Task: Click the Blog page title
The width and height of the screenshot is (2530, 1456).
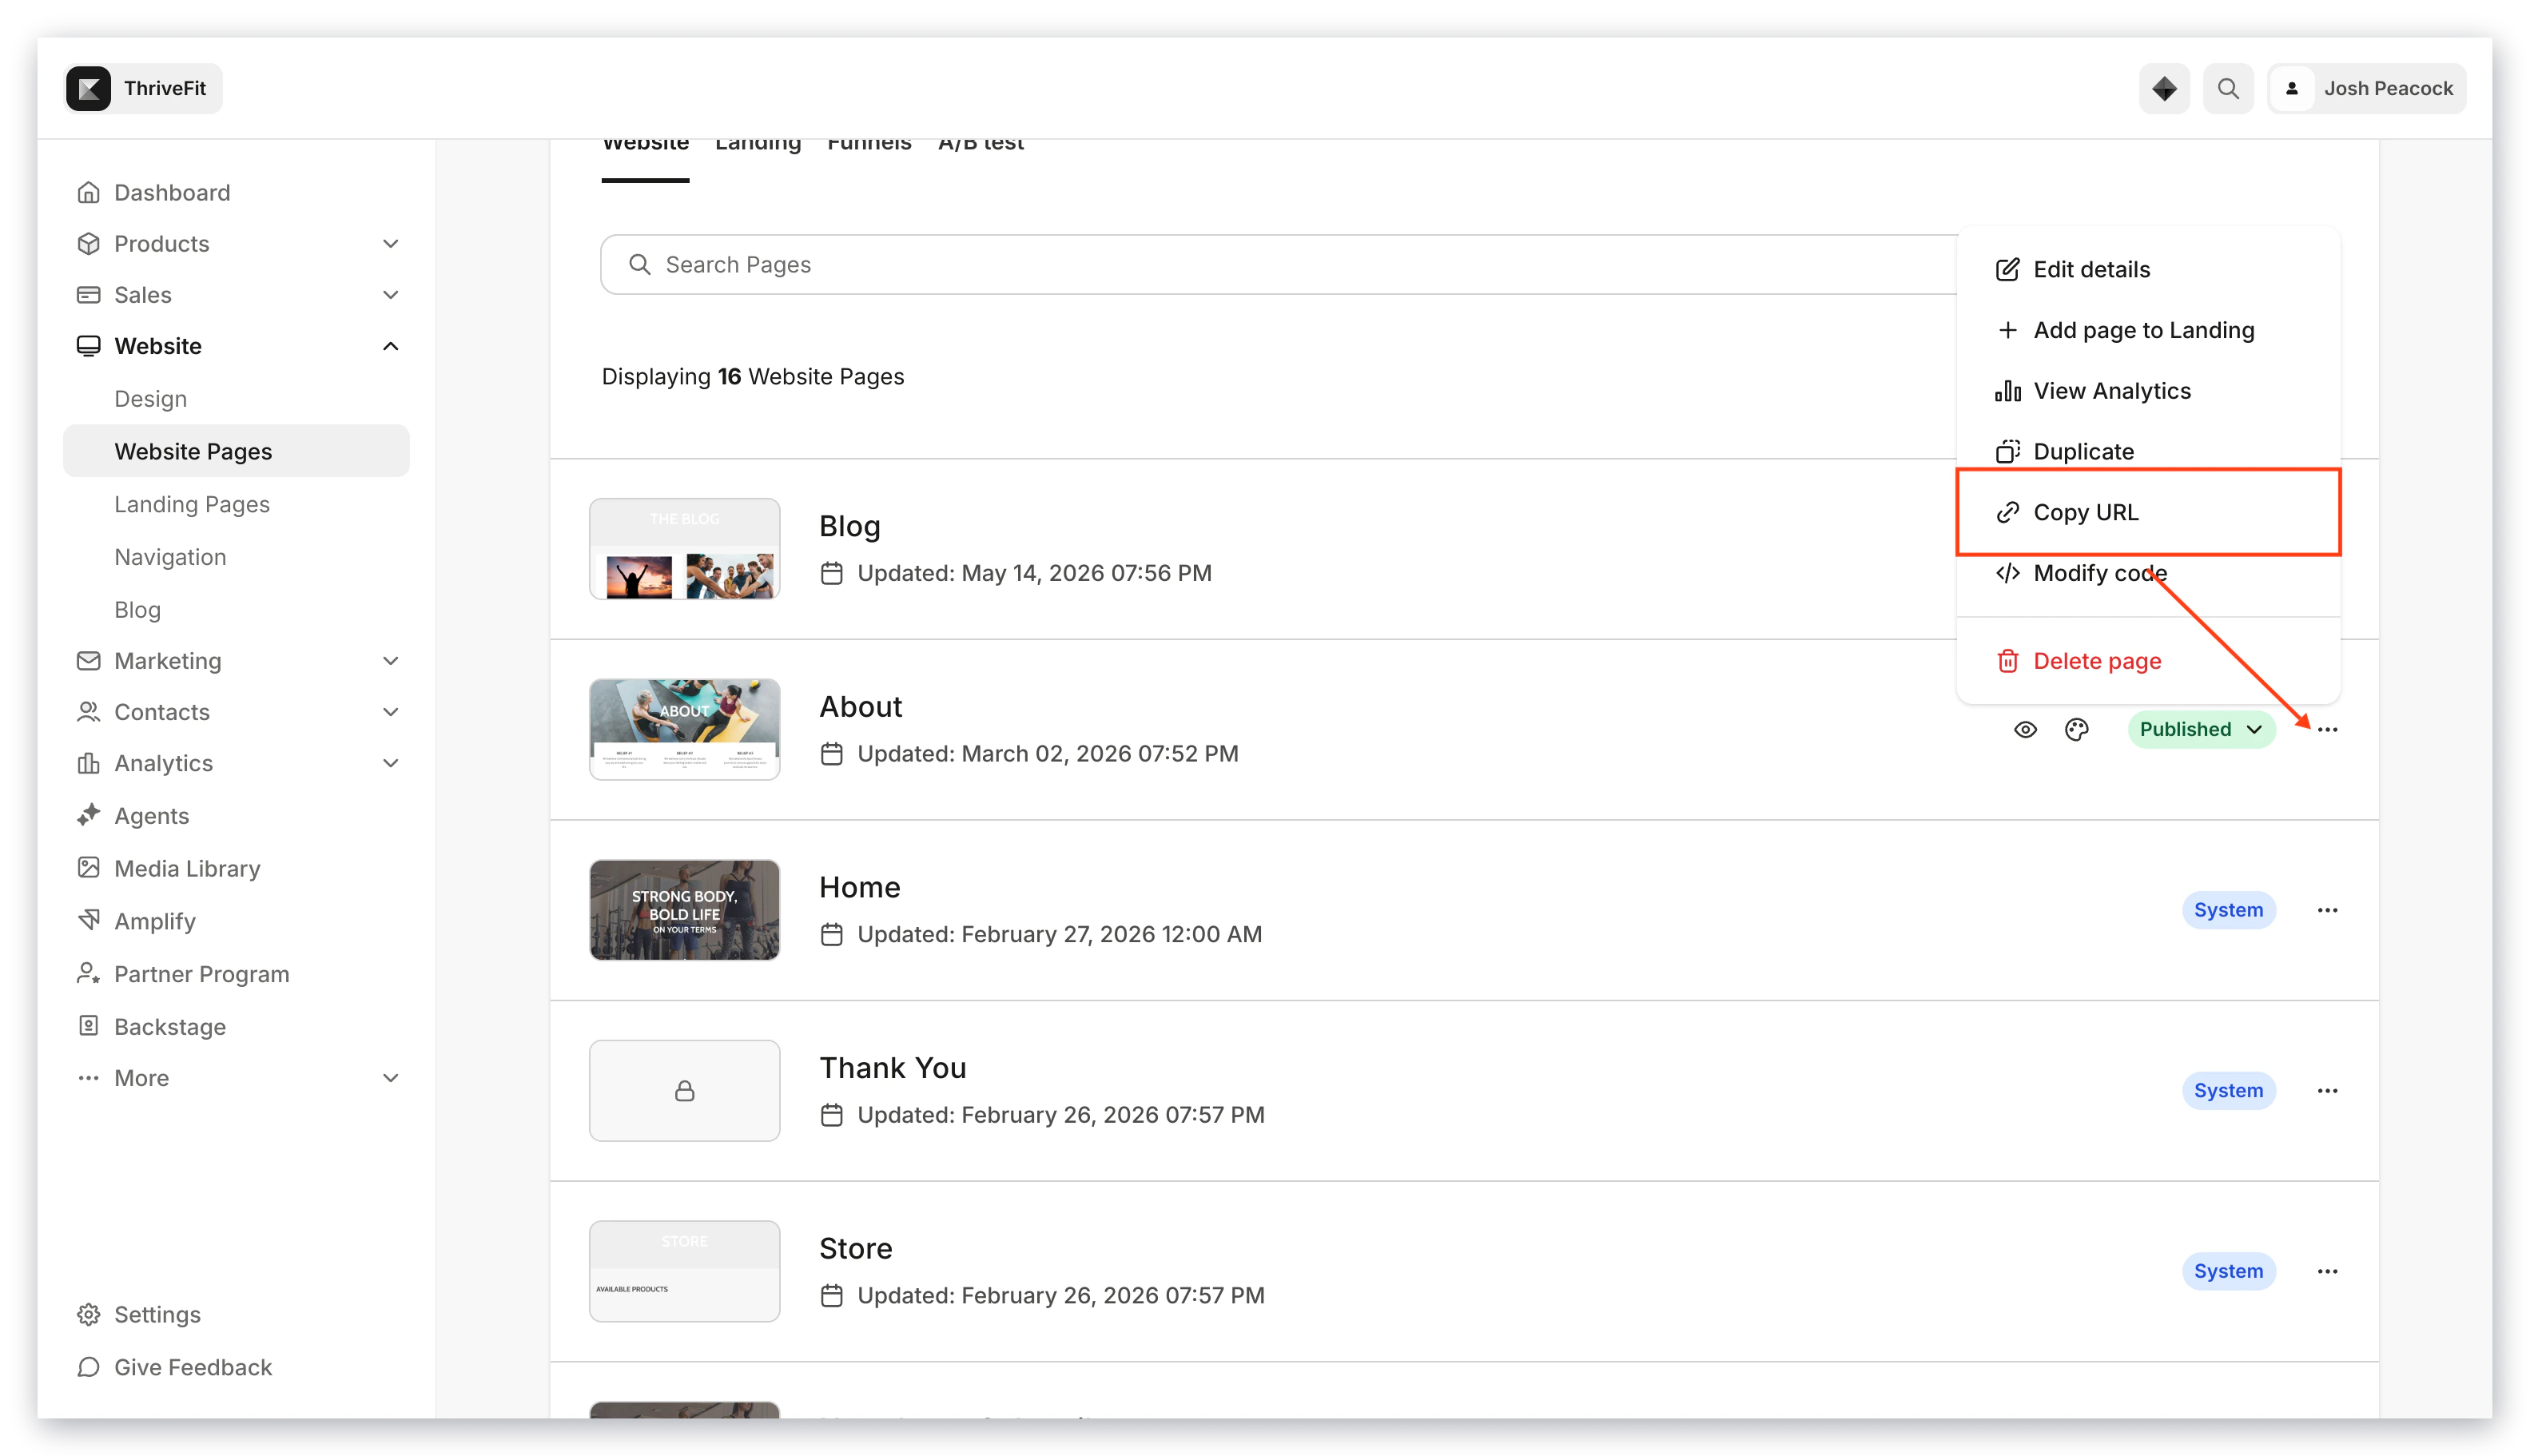Action: pos(849,526)
